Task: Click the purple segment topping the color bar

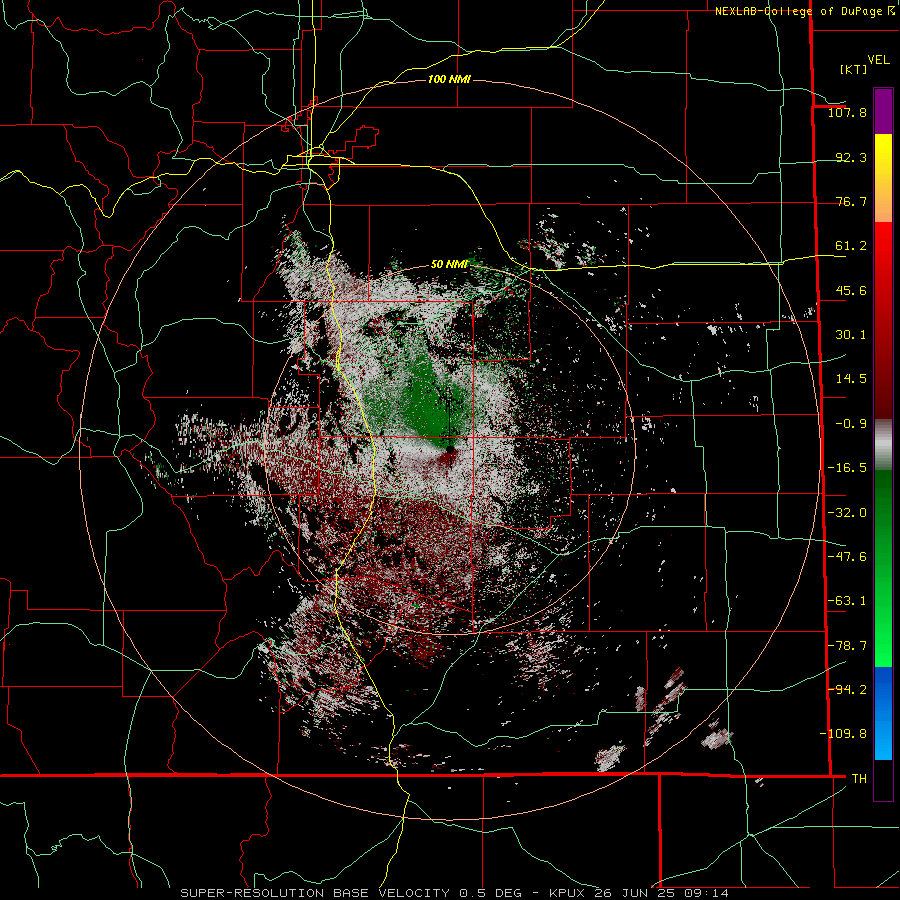Action: coord(883,111)
